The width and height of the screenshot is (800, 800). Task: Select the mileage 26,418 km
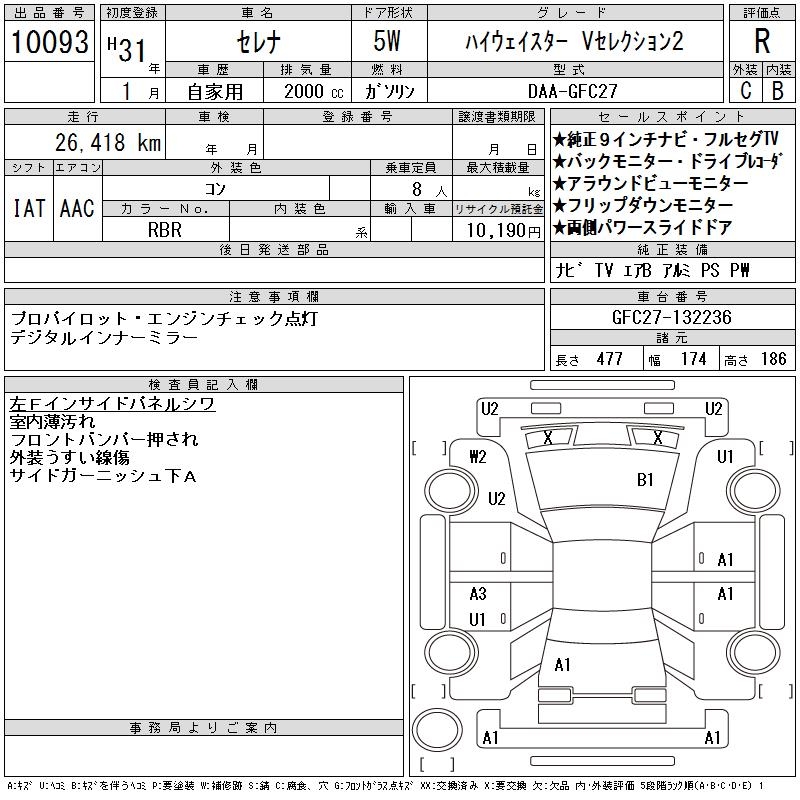(x=108, y=143)
